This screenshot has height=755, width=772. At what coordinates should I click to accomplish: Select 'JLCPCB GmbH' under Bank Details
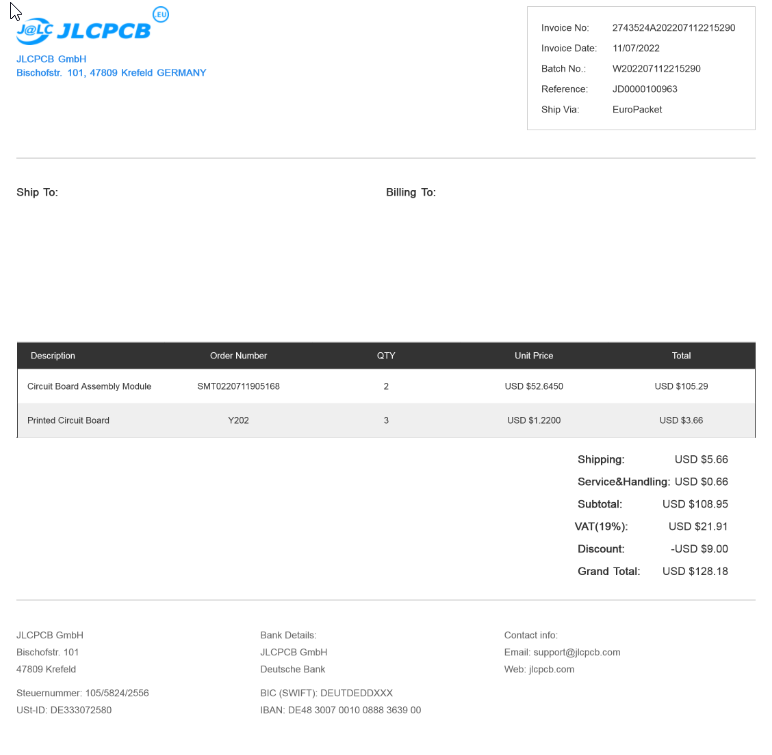293,653
